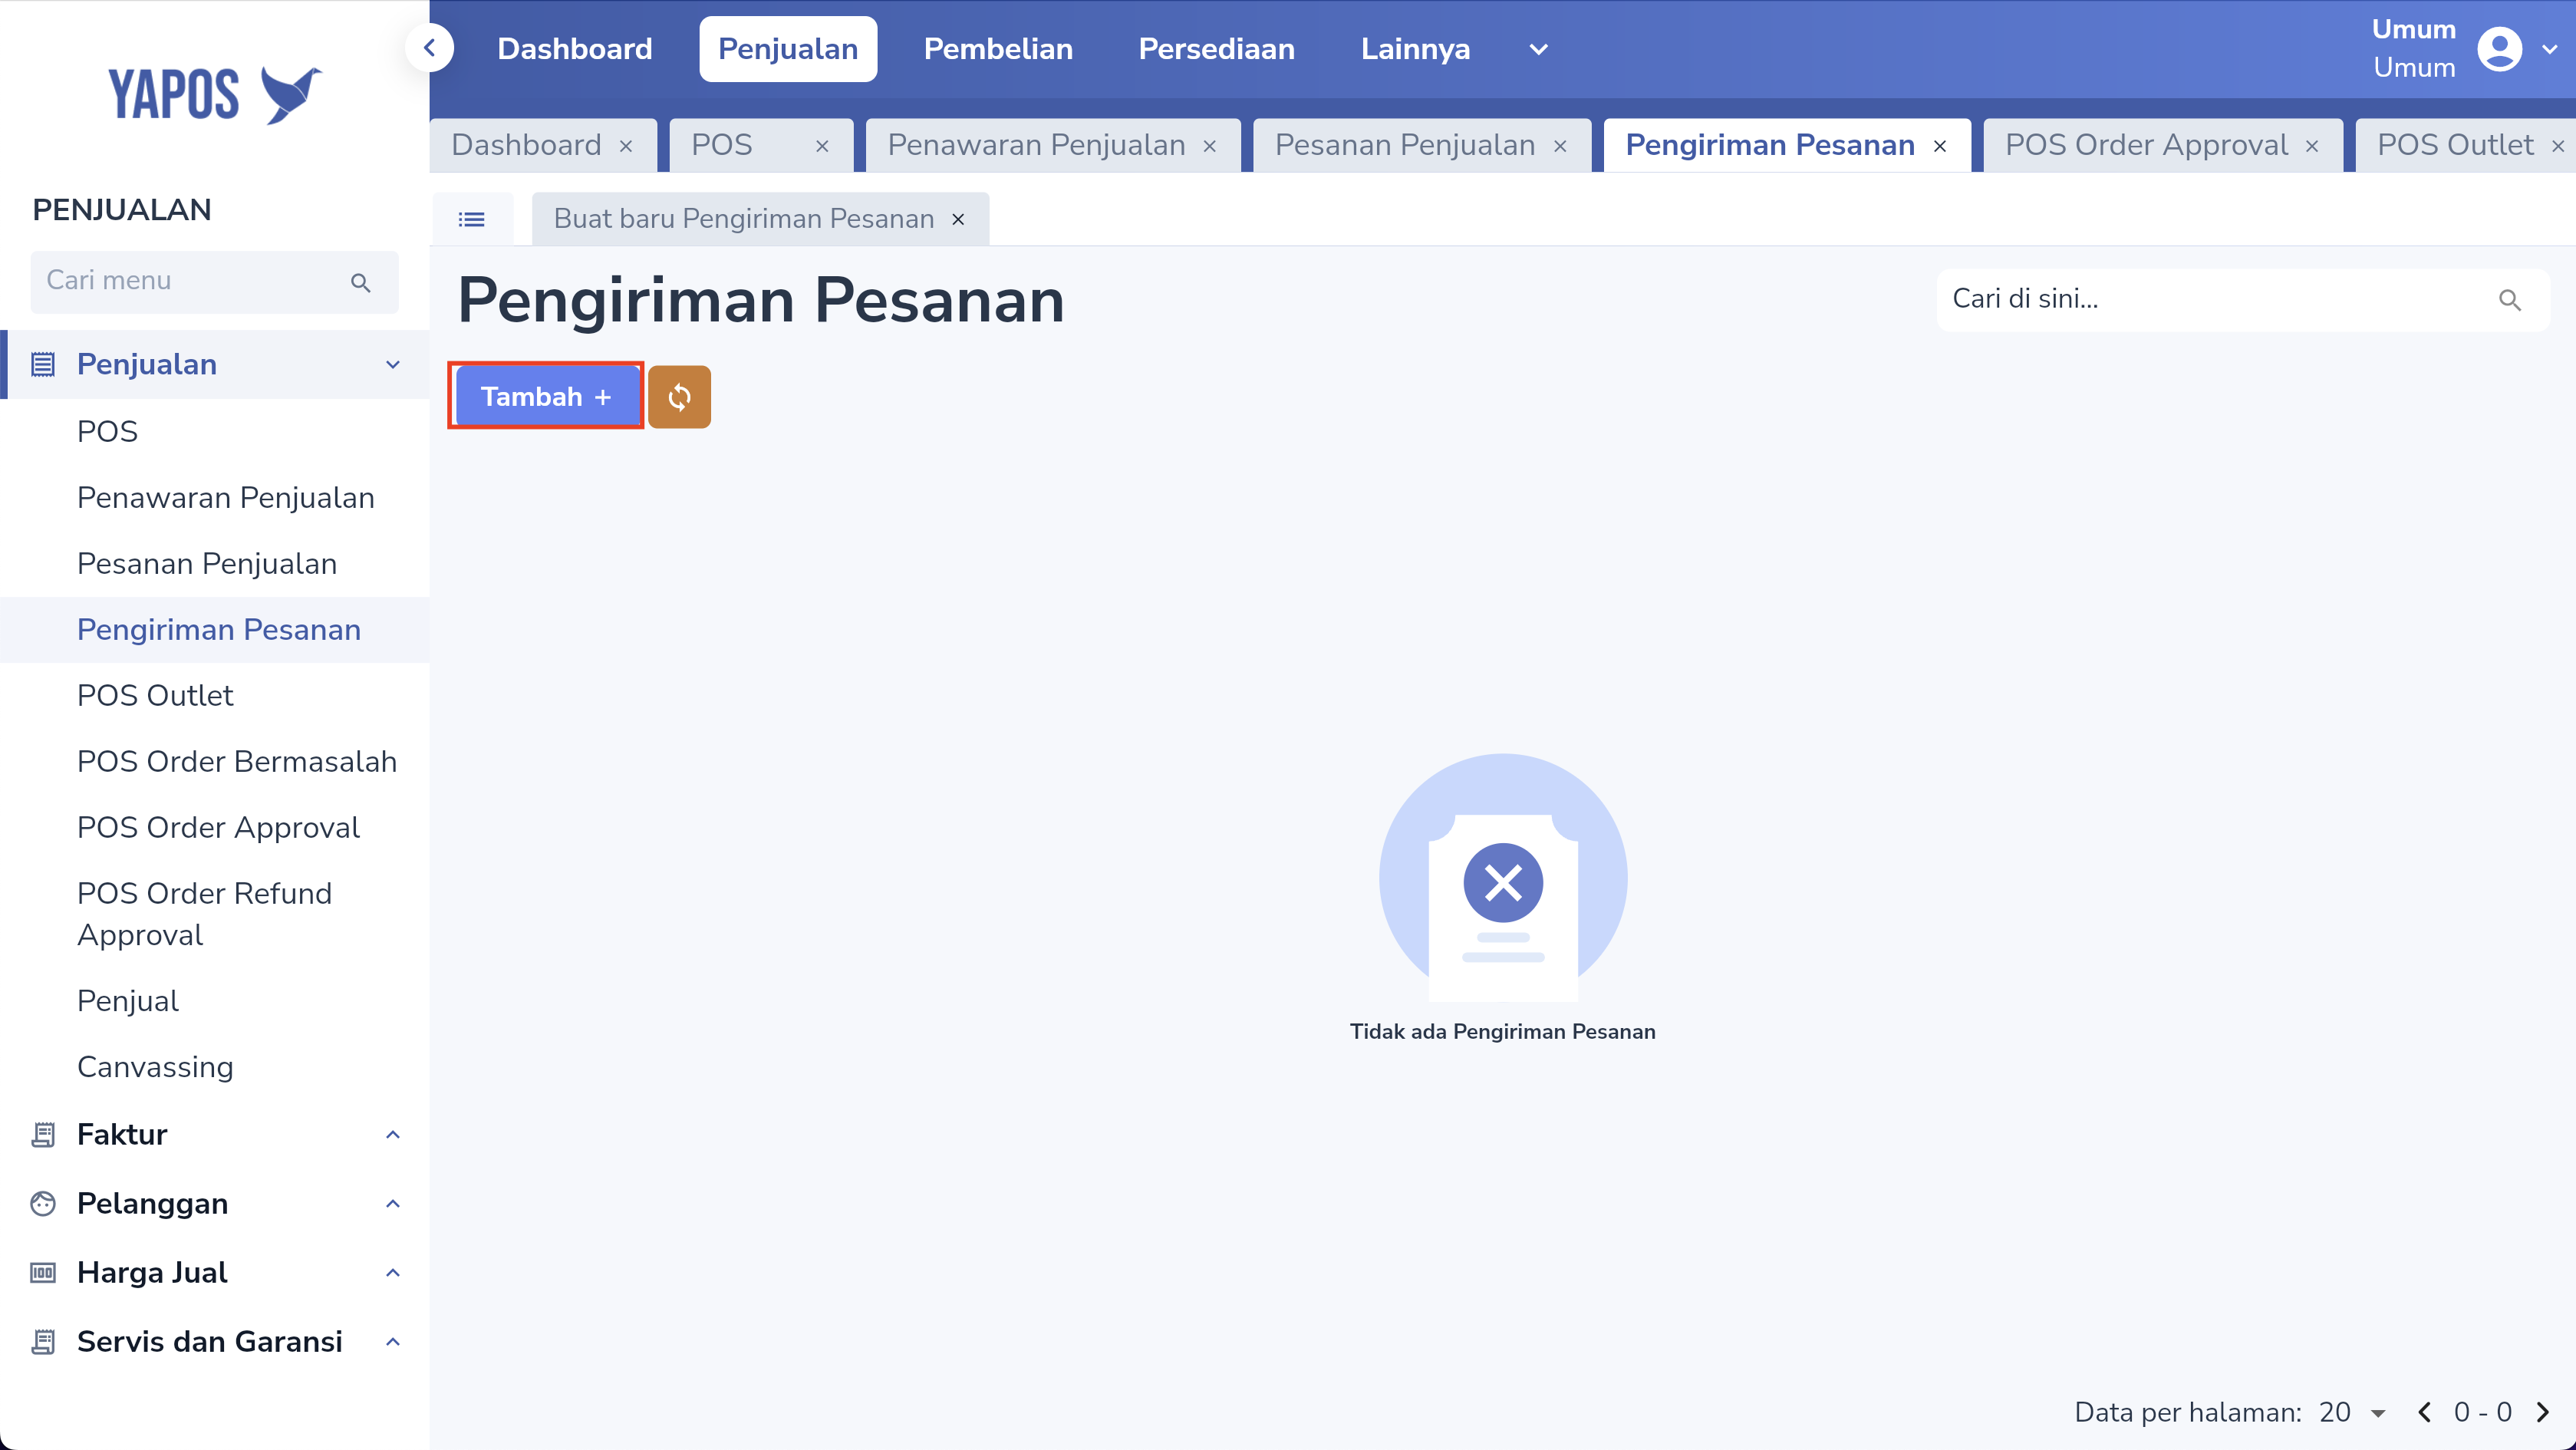
Task: Expand the Harga Jual section chevron
Action: (393, 1272)
